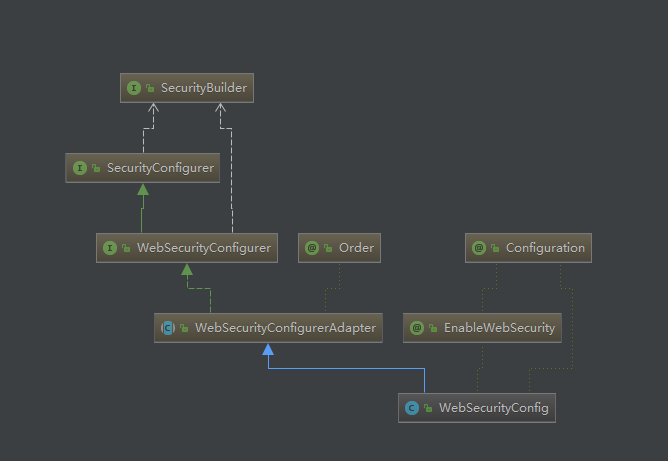
Task: Click the public visibility icon on WebSecurityConfig
Action: pyautogui.click(x=428, y=408)
